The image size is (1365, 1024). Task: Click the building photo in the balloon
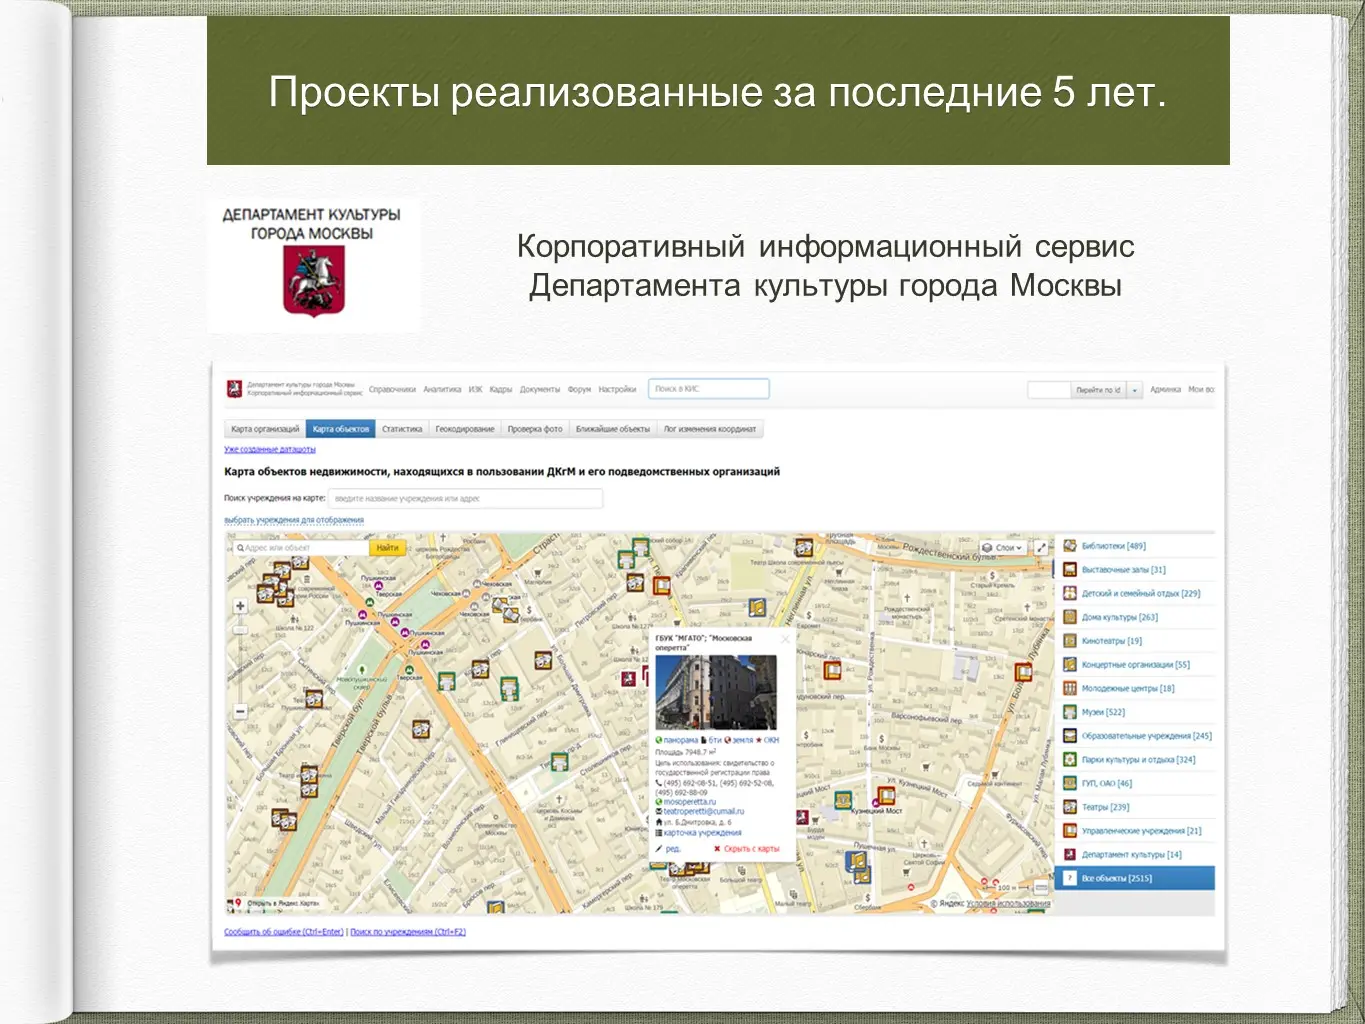716,693
